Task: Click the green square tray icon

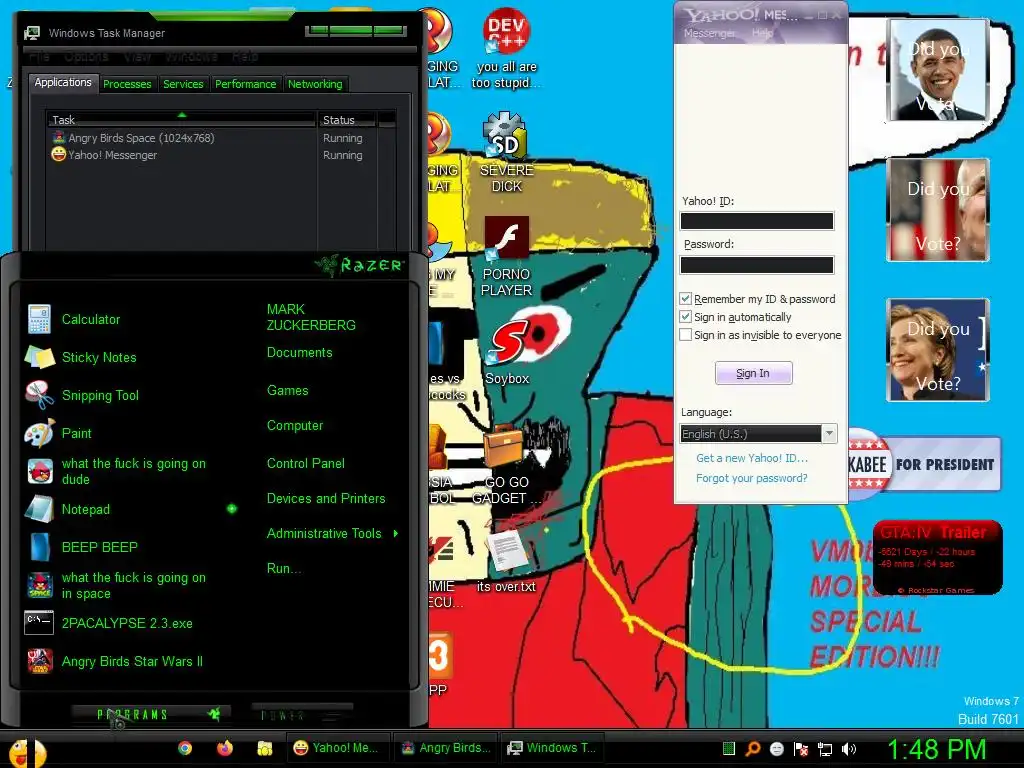Action: coord(729,749)
